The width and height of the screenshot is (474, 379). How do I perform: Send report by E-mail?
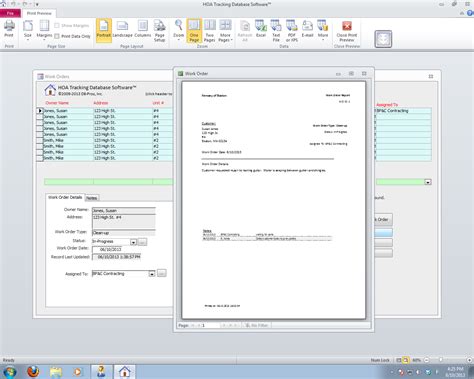pos(307,29)
